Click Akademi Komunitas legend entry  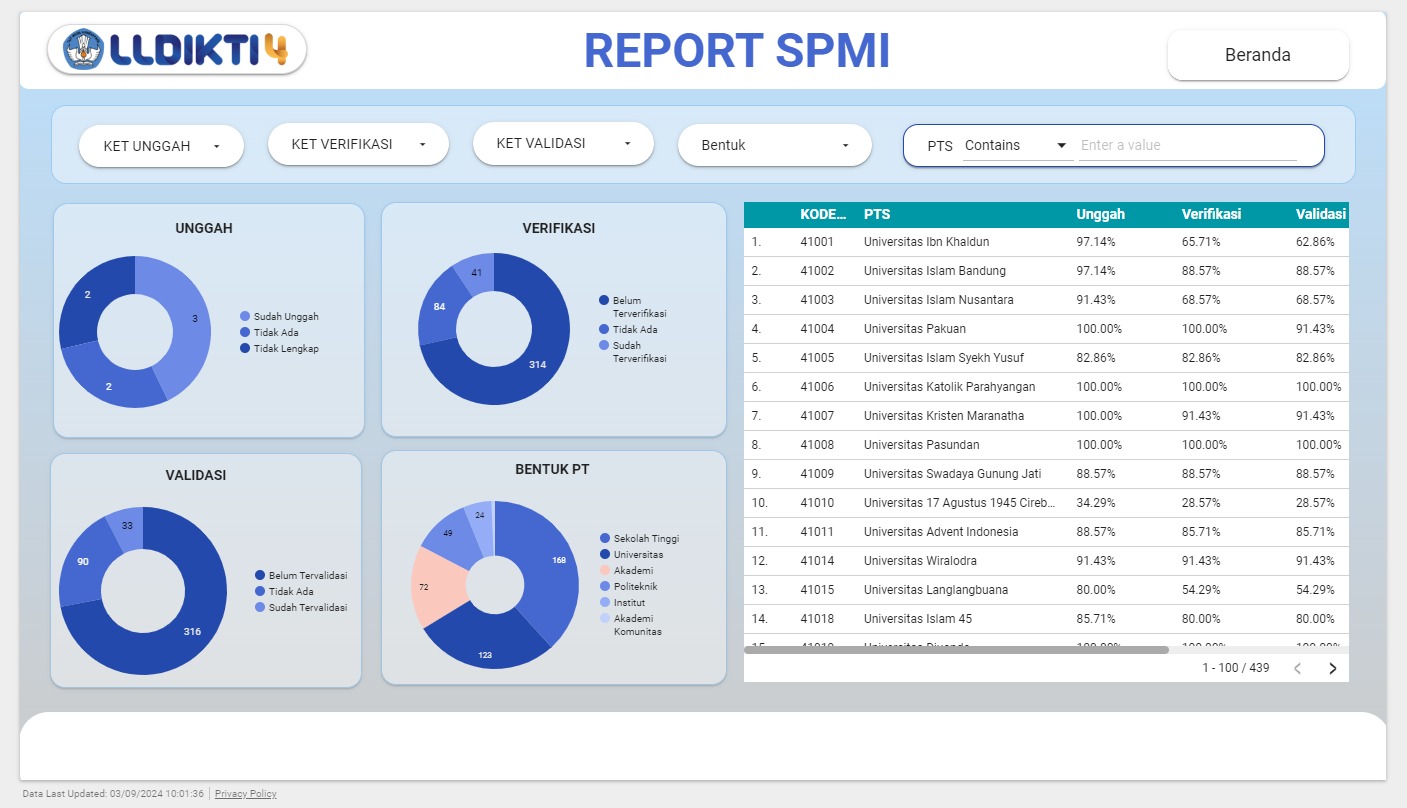pos(630,624)
